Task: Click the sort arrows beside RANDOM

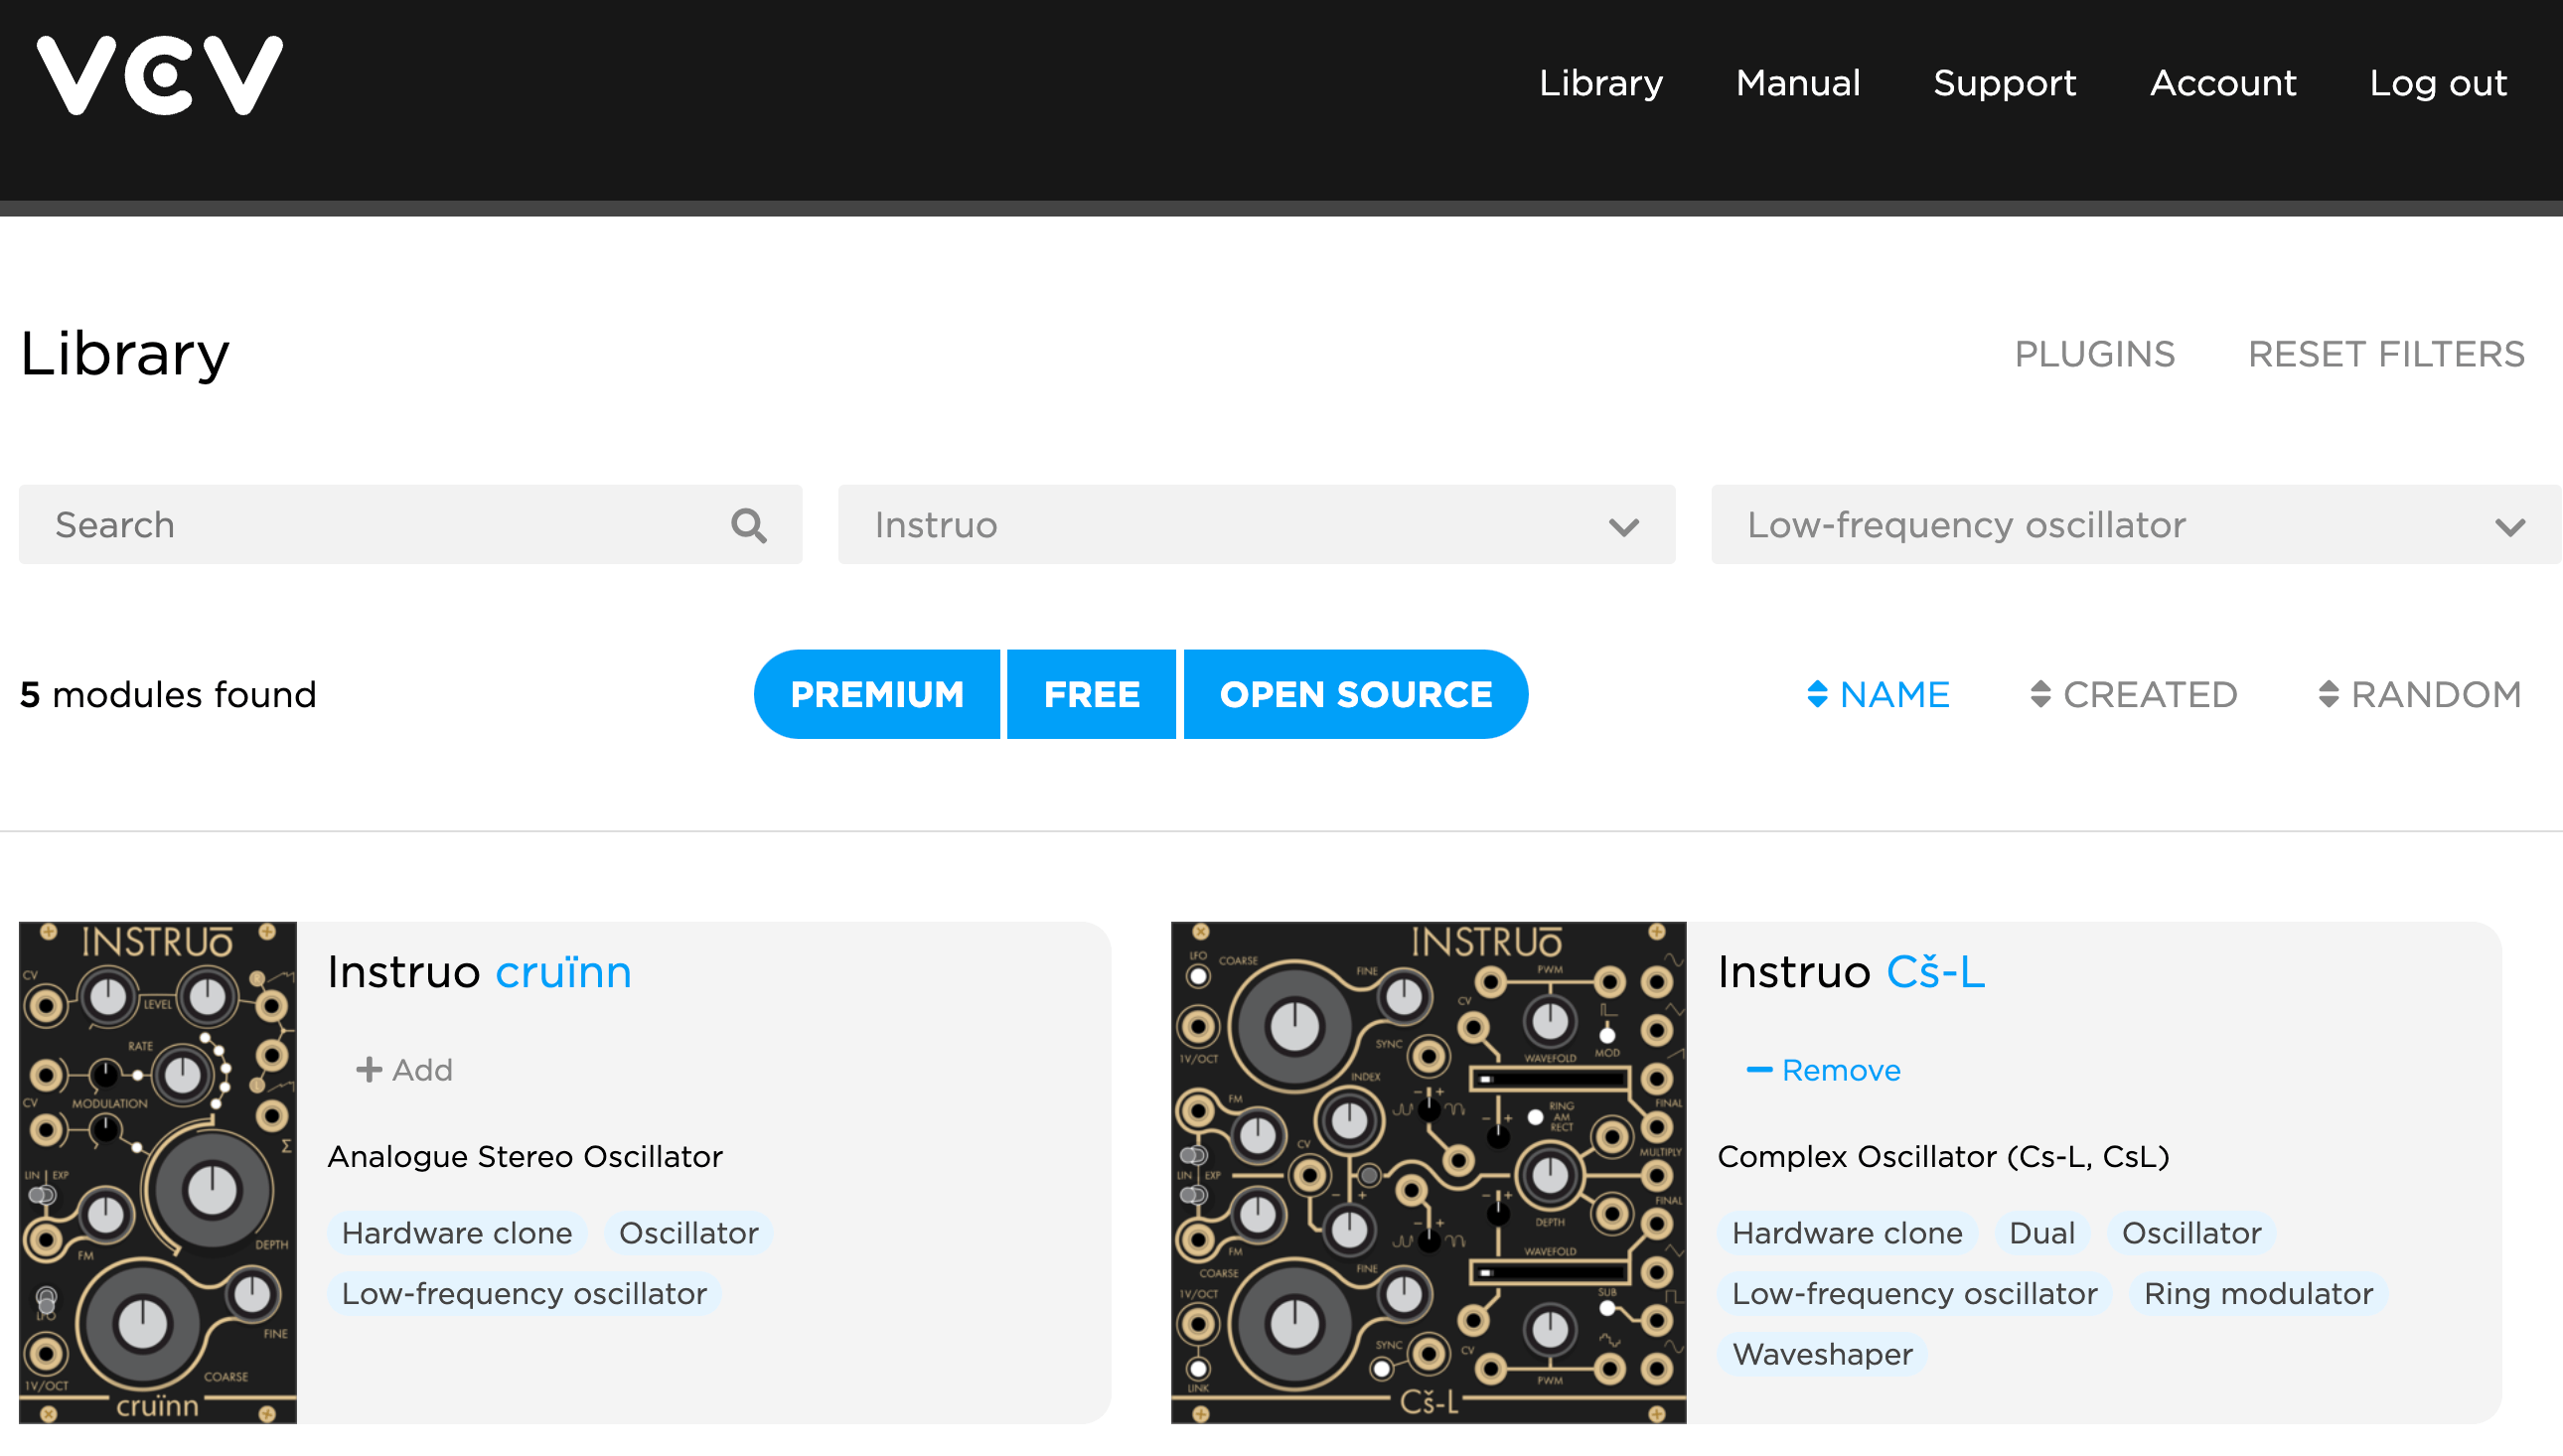Action: pyautogui.click(x=2328, y=694)
